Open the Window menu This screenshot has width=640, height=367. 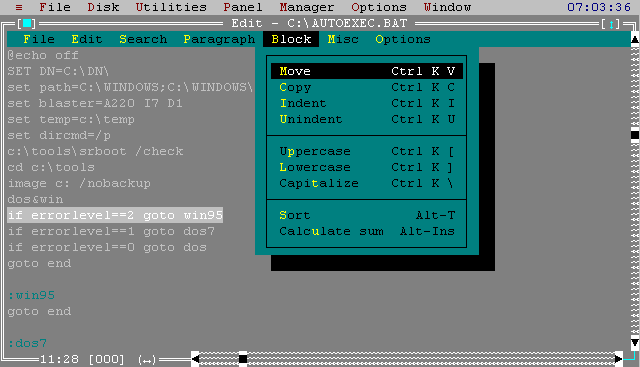click(447, 7)
